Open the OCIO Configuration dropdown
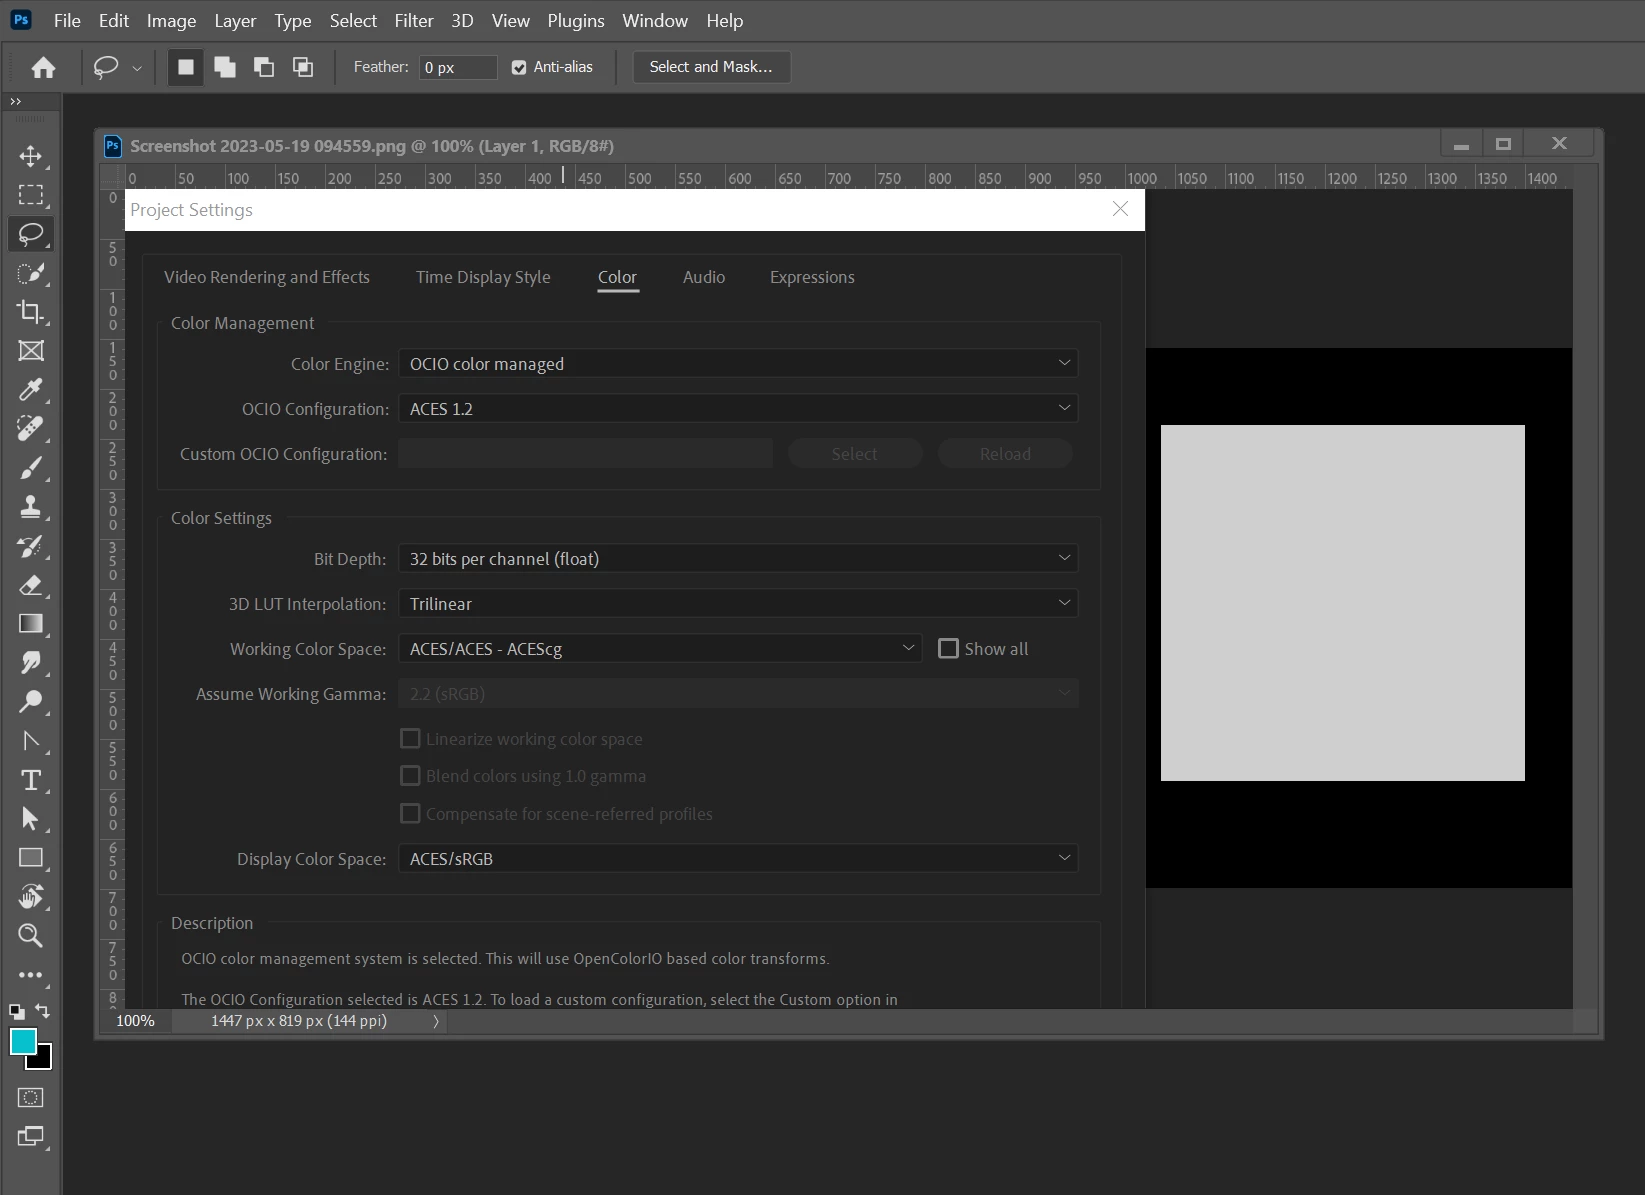1645x1195 pixels. coord(738,409)
